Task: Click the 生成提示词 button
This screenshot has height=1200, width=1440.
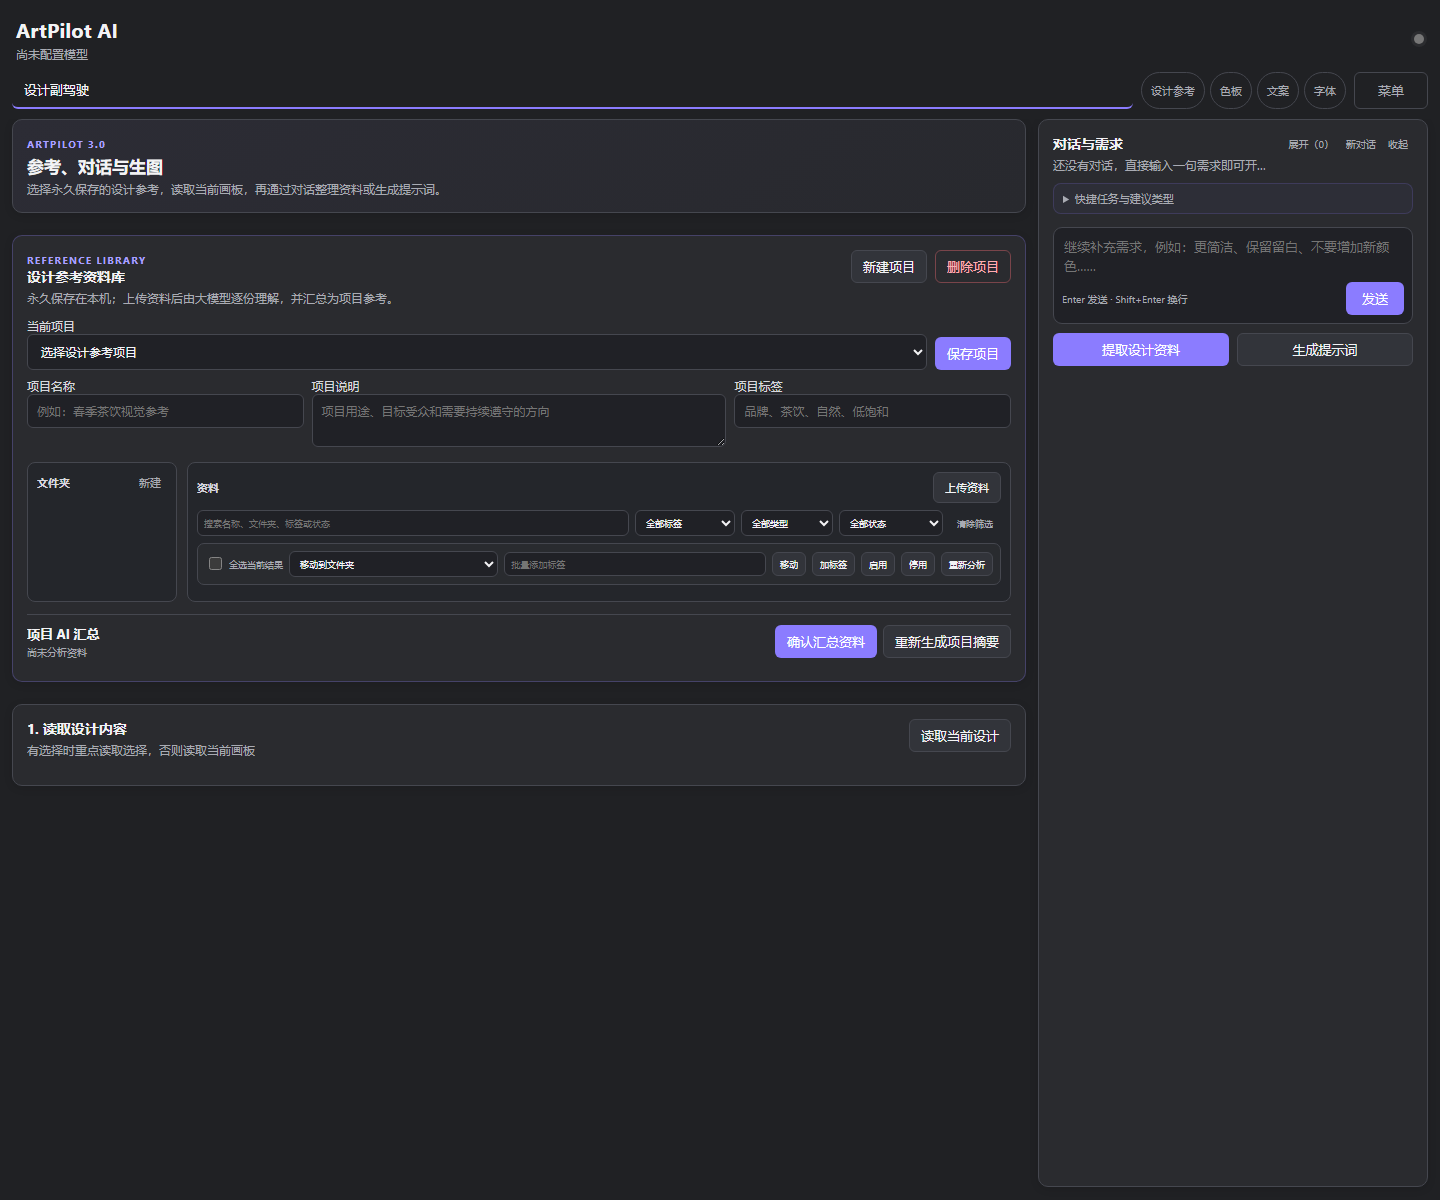Action: click(1325, 350)
